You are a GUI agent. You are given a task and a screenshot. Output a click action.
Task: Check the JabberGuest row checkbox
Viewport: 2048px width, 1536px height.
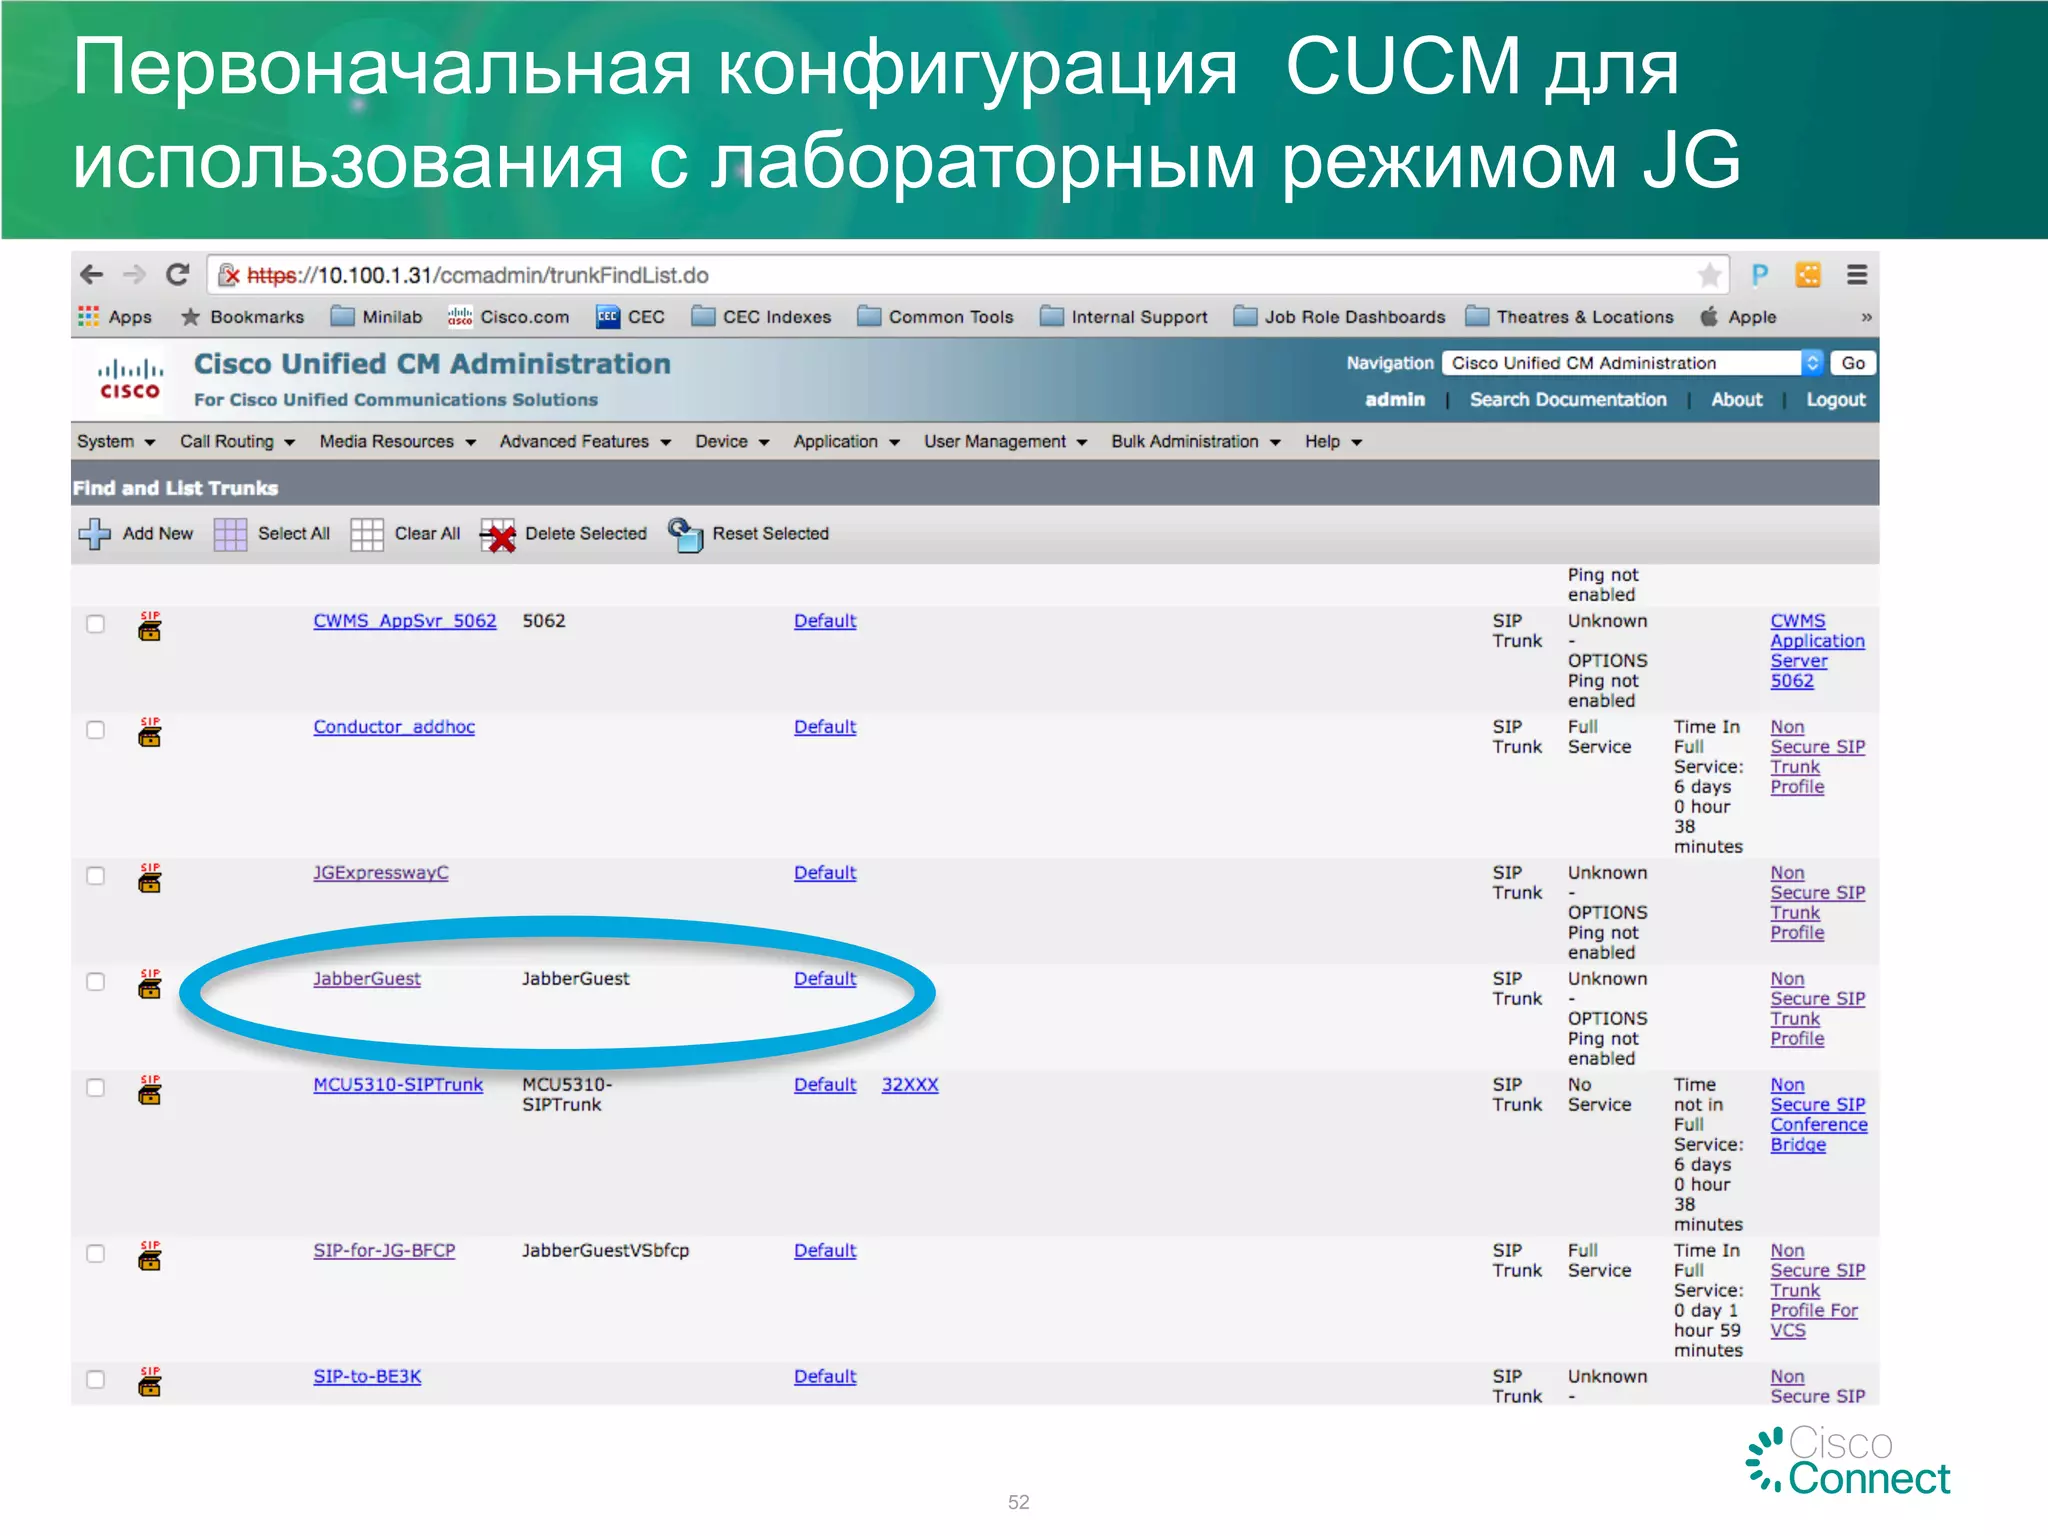pos(96,982)
